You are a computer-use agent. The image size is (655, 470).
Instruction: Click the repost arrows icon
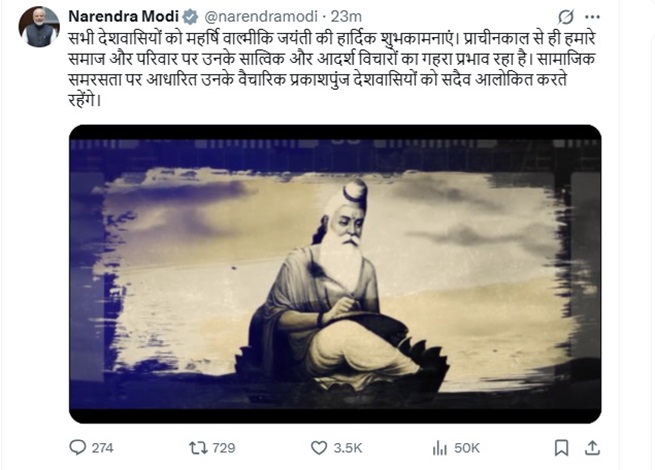point(198,448)
